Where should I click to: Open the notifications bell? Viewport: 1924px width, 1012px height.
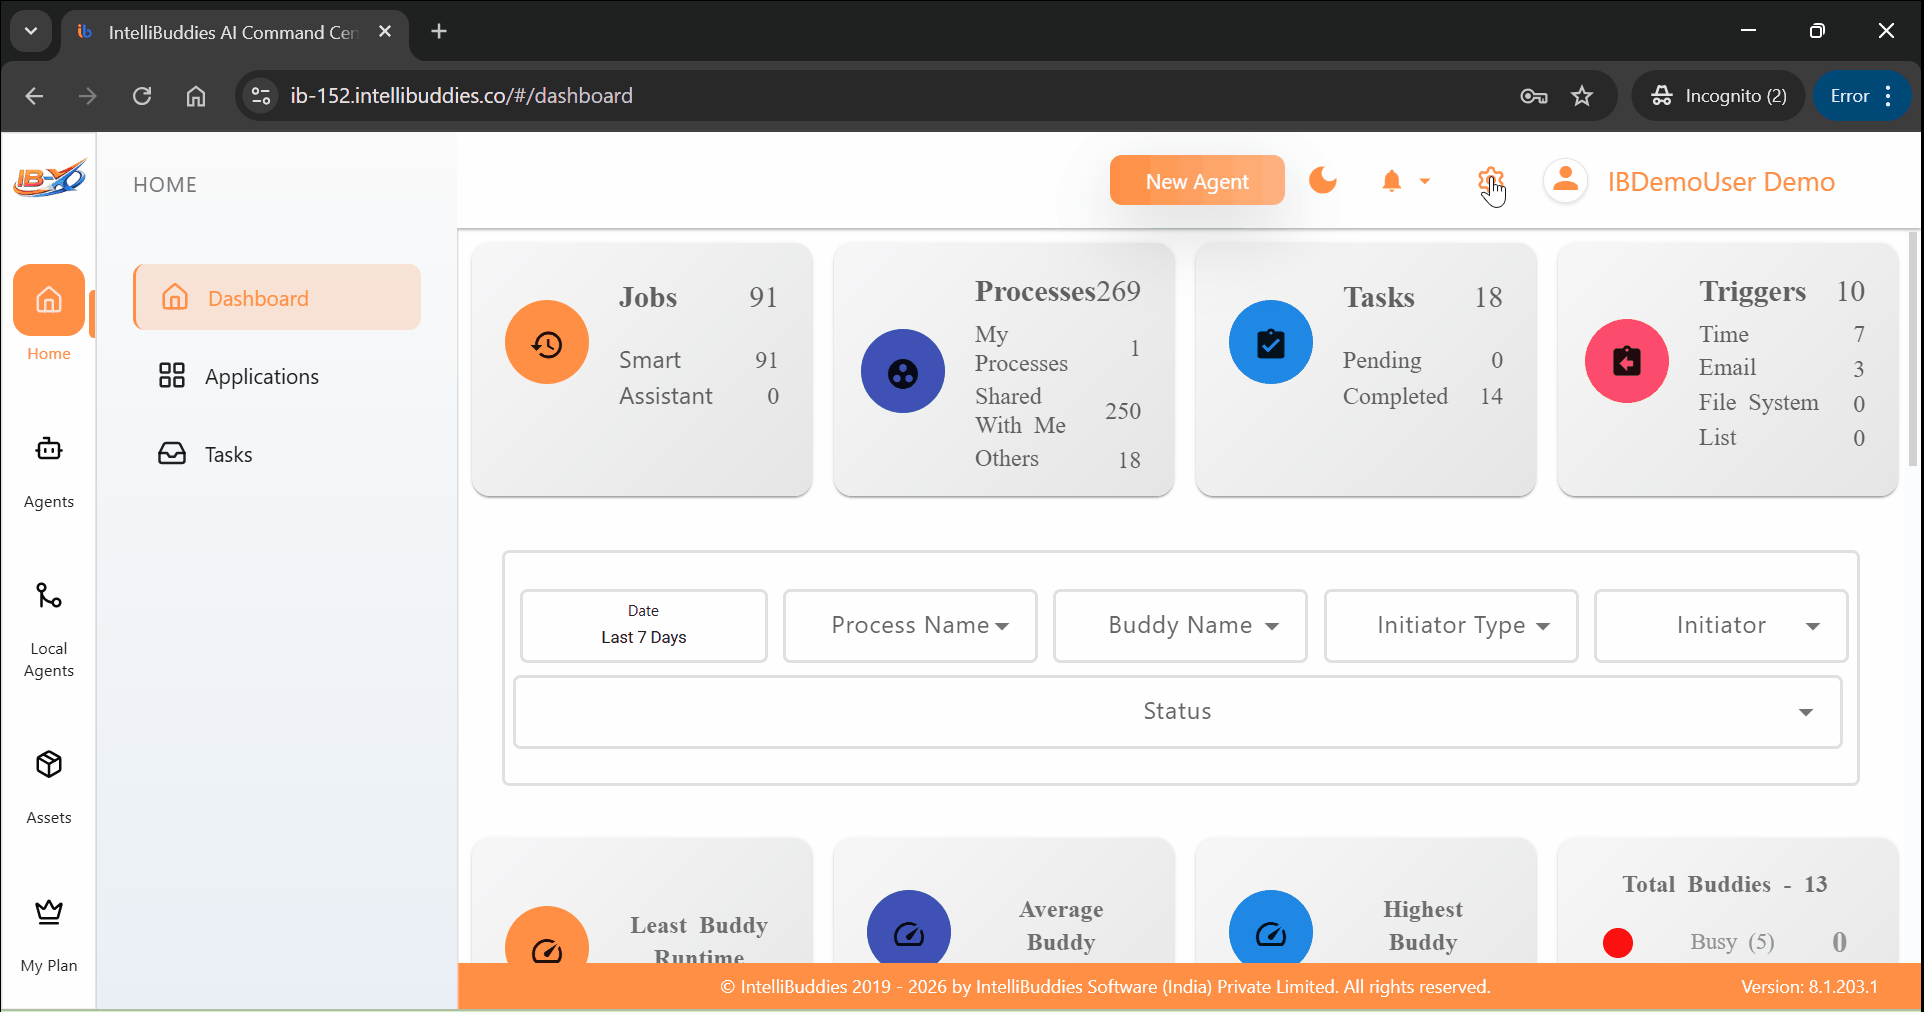coord(1391,181)
